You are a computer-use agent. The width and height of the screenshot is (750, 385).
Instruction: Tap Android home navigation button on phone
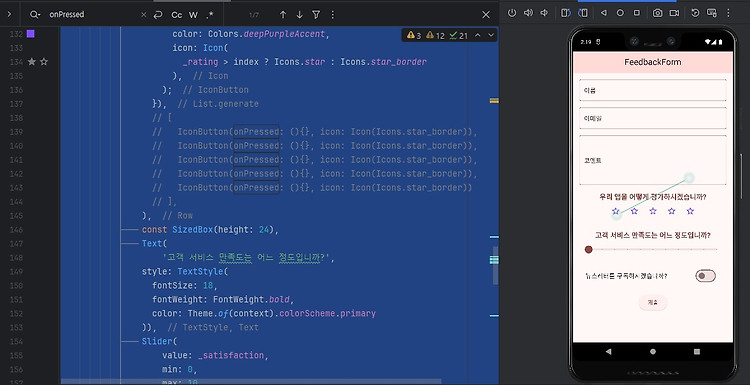pos(653,352)
